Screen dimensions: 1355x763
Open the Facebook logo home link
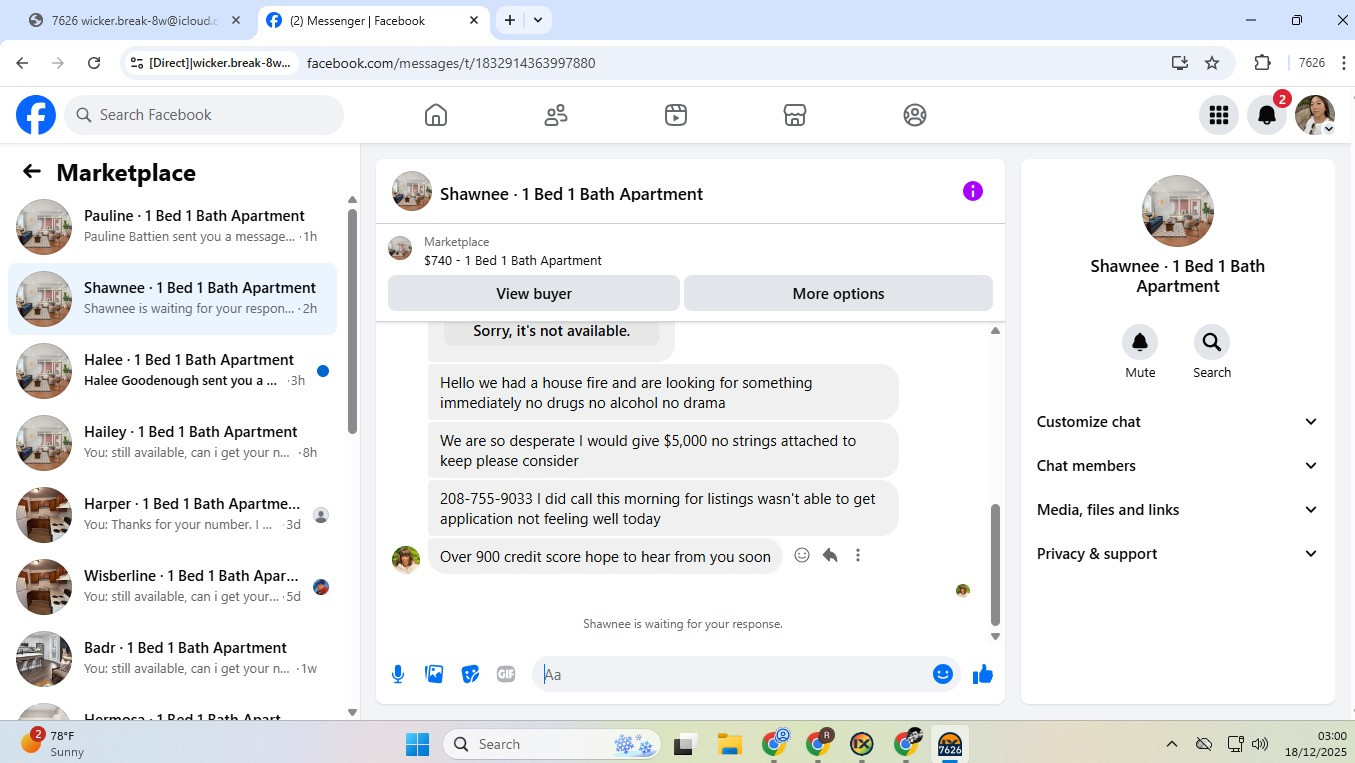pyautogui.click(x=36, y=115)
